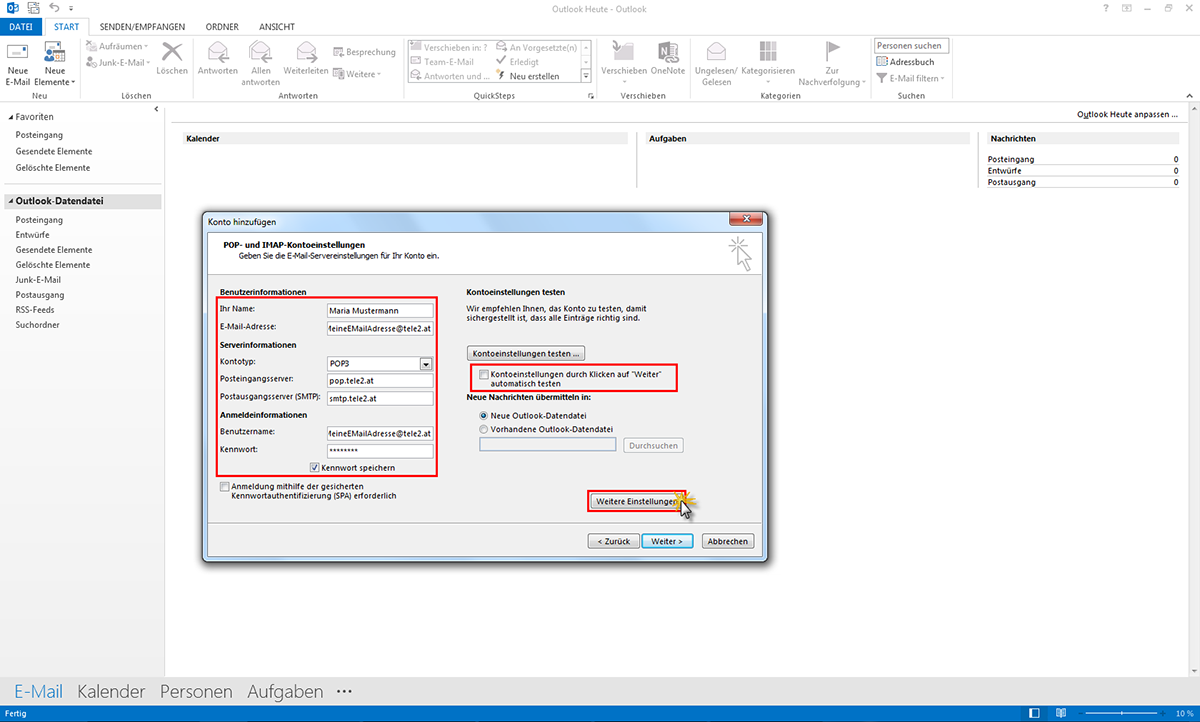Screen dimensions: 1200x722
Task: Expand the Weitere dropdown in Antworten group
Action: 358,74
